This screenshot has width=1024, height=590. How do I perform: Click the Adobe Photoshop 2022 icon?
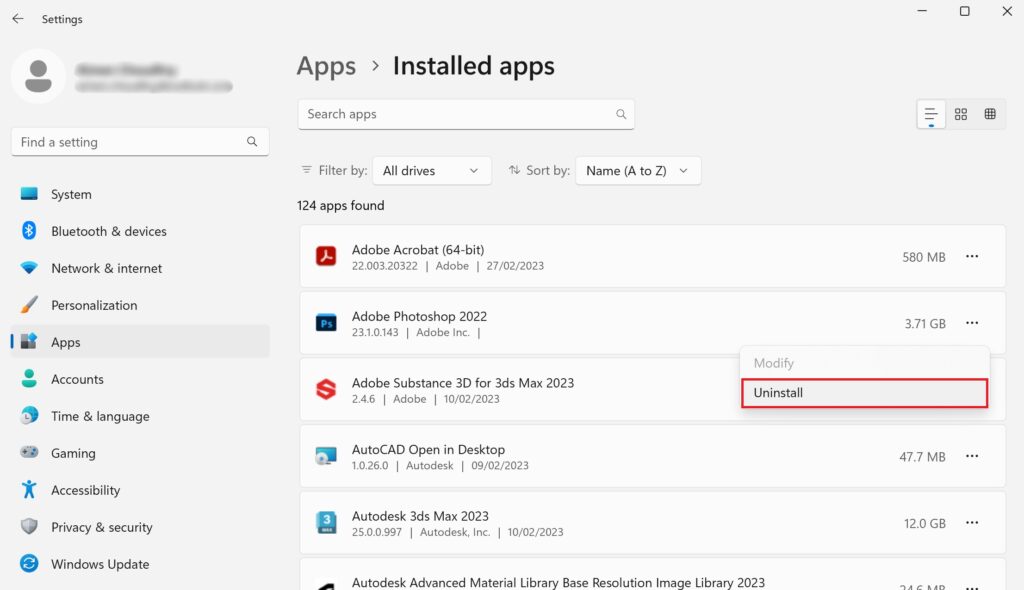click(326, 323)
